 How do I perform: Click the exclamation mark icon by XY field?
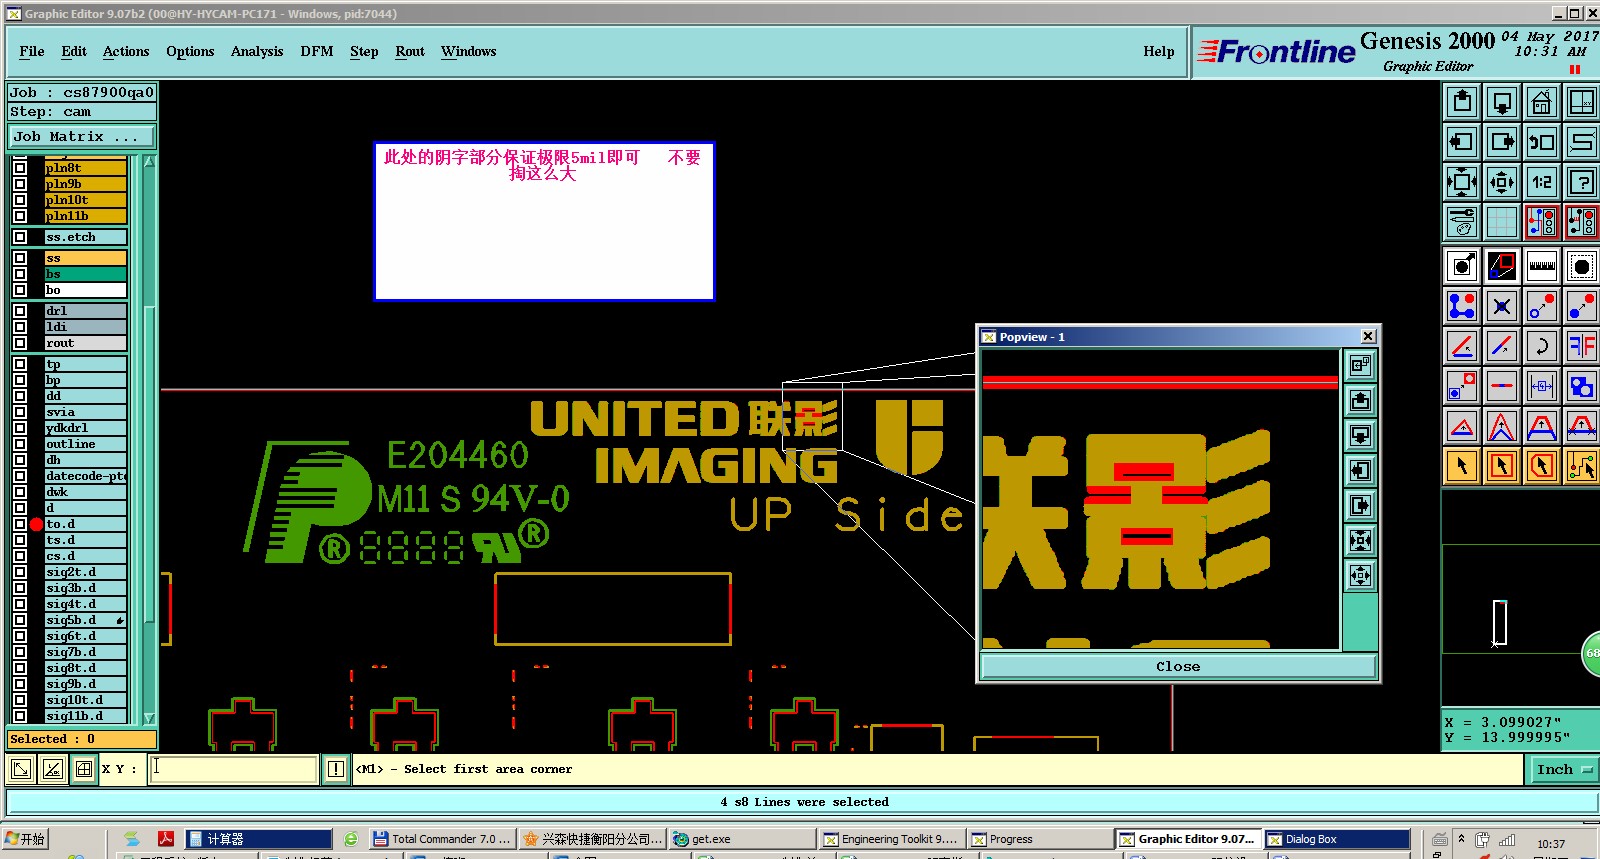[336, 769]
